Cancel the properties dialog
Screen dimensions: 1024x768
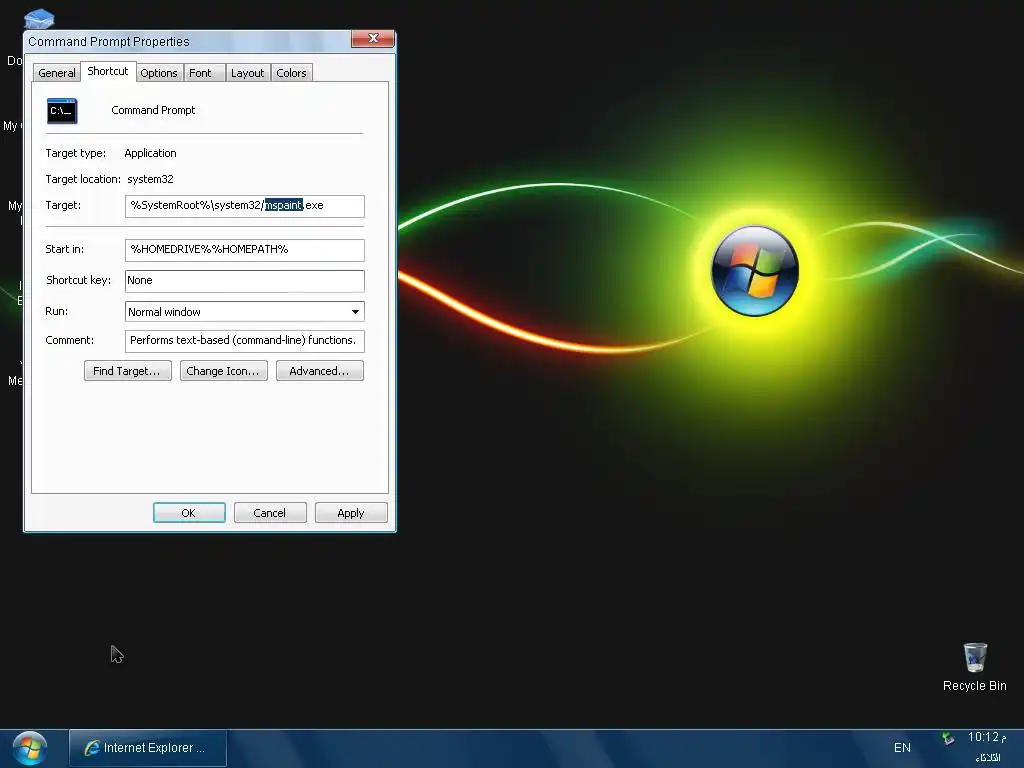pos(270,513)
